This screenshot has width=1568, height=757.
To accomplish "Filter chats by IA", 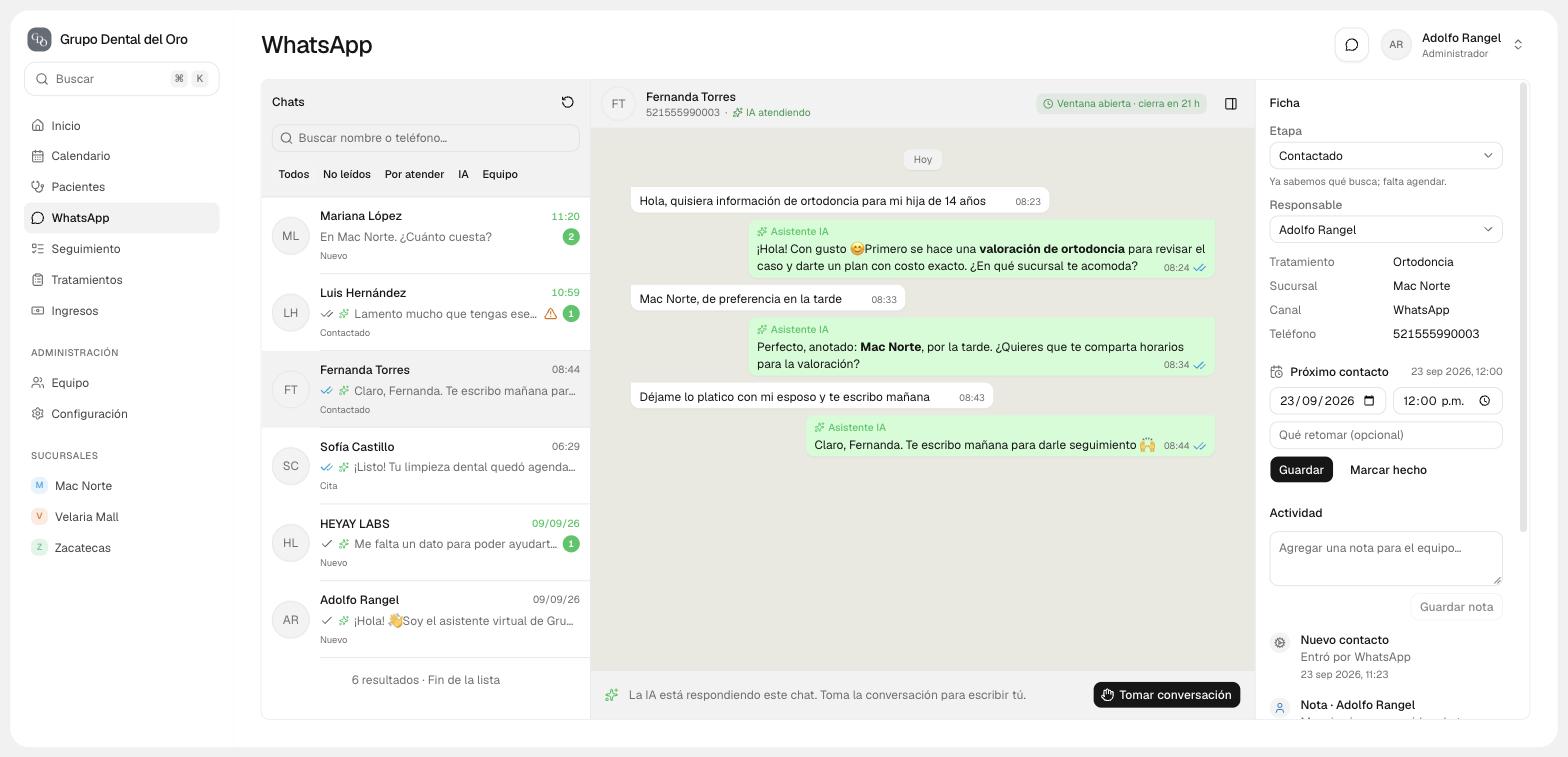I will [463, 174].
